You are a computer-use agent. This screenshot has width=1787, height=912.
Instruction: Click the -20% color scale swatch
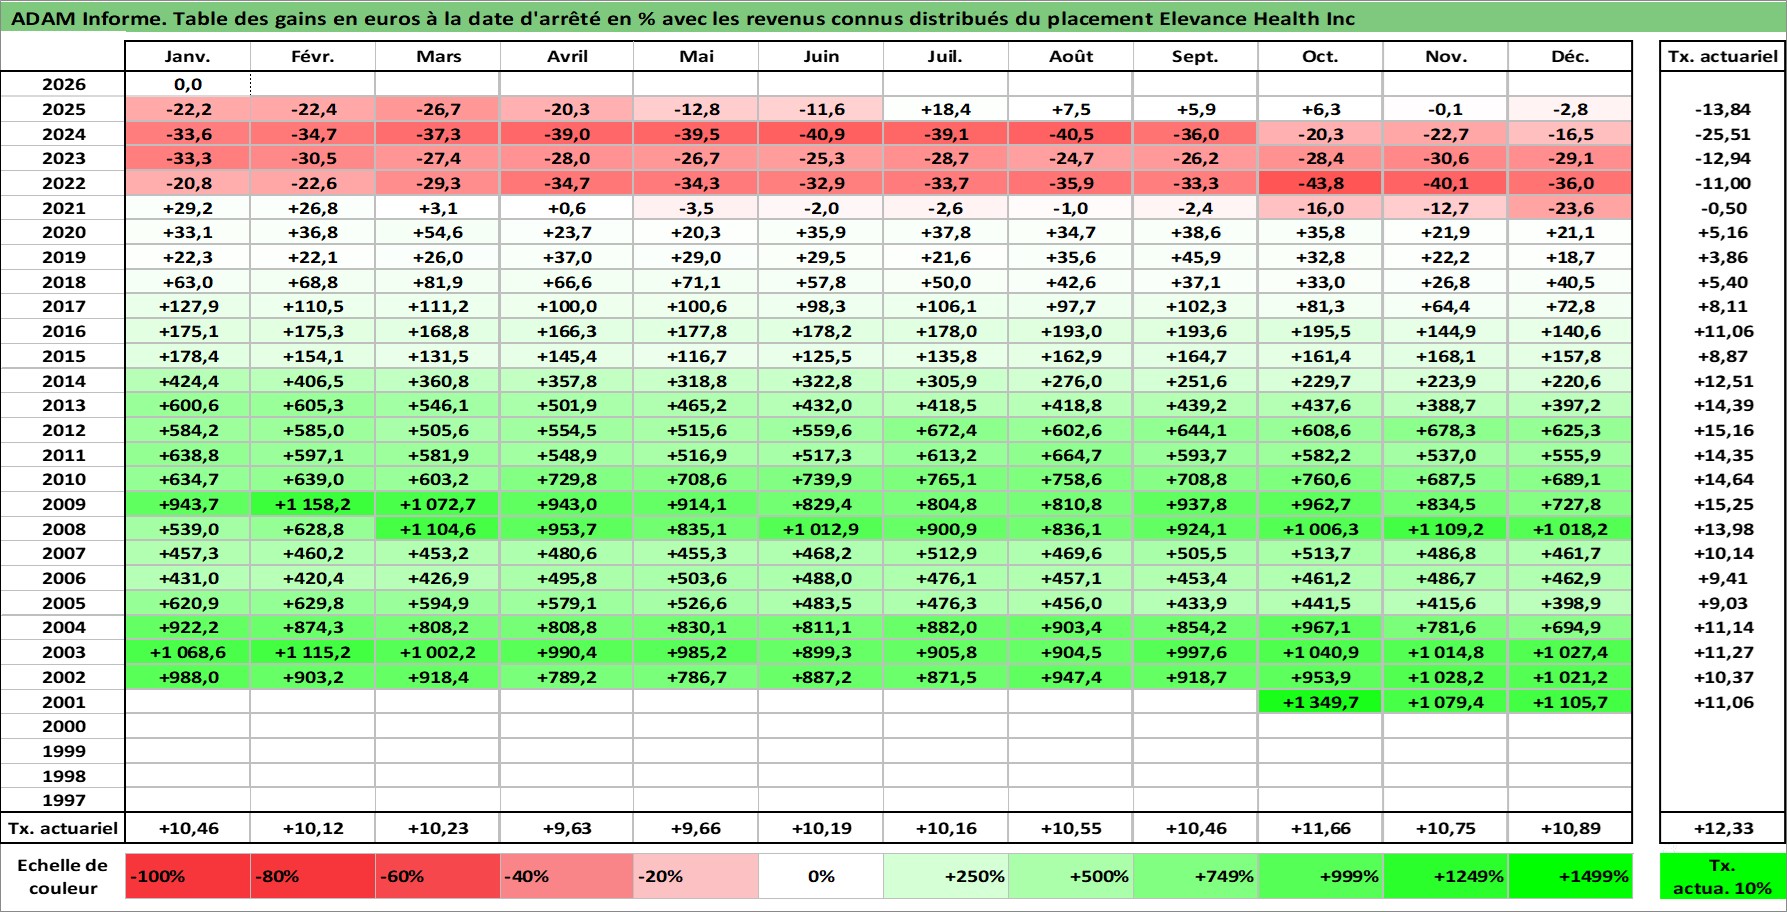pos(696,876)
